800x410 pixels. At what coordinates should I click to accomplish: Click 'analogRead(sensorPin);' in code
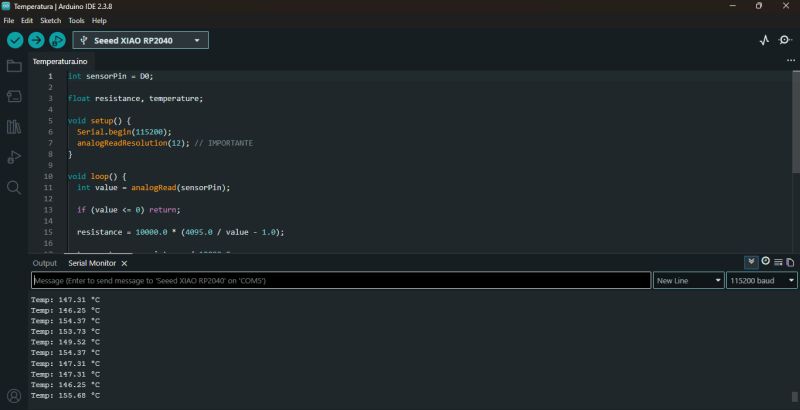(181, 188)
